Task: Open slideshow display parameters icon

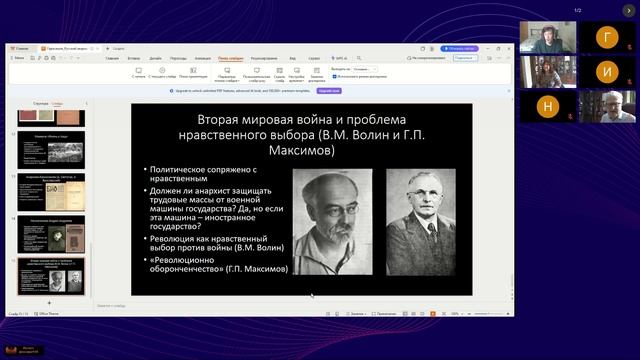Action: (227, 71)
